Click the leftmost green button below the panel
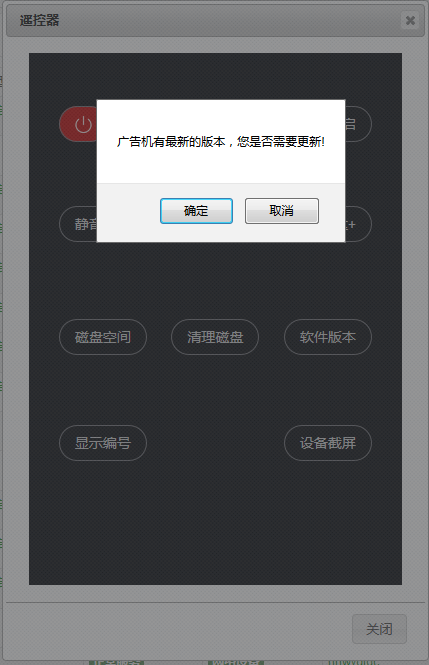The height and width of the screenshot is (665, 429). coord(117,662)
